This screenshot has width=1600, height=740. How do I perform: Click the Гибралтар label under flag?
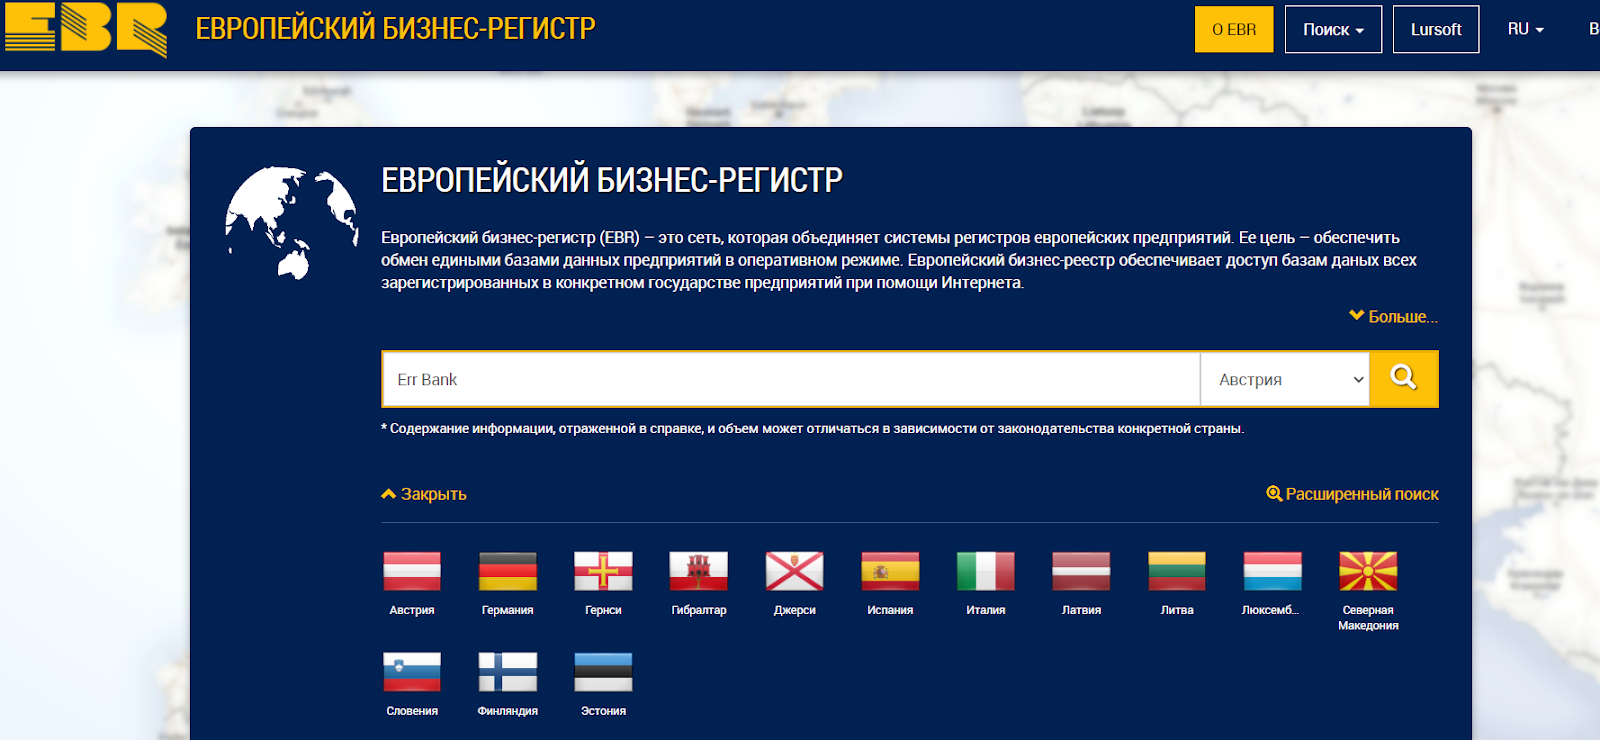(699, 610)
